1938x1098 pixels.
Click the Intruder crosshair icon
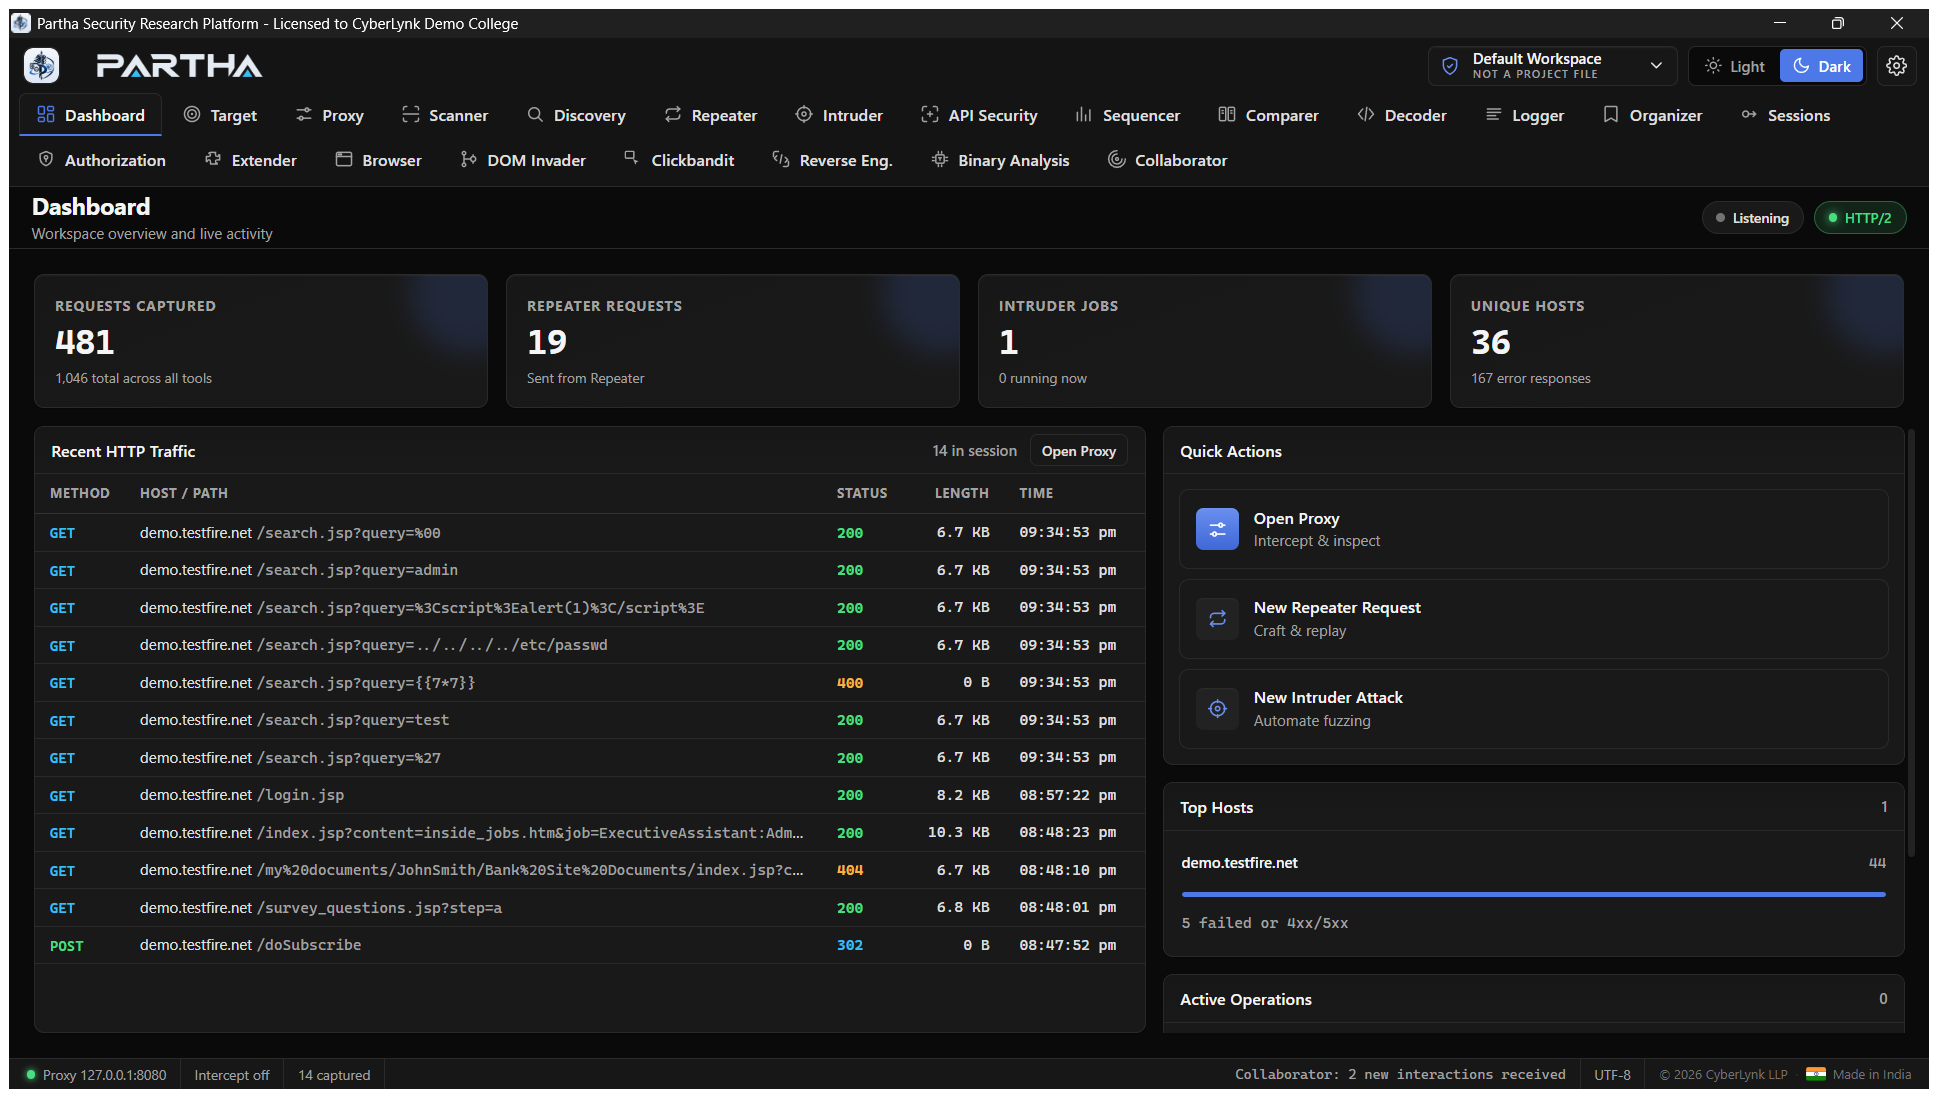pyautogui.click(x=804, y=114)
